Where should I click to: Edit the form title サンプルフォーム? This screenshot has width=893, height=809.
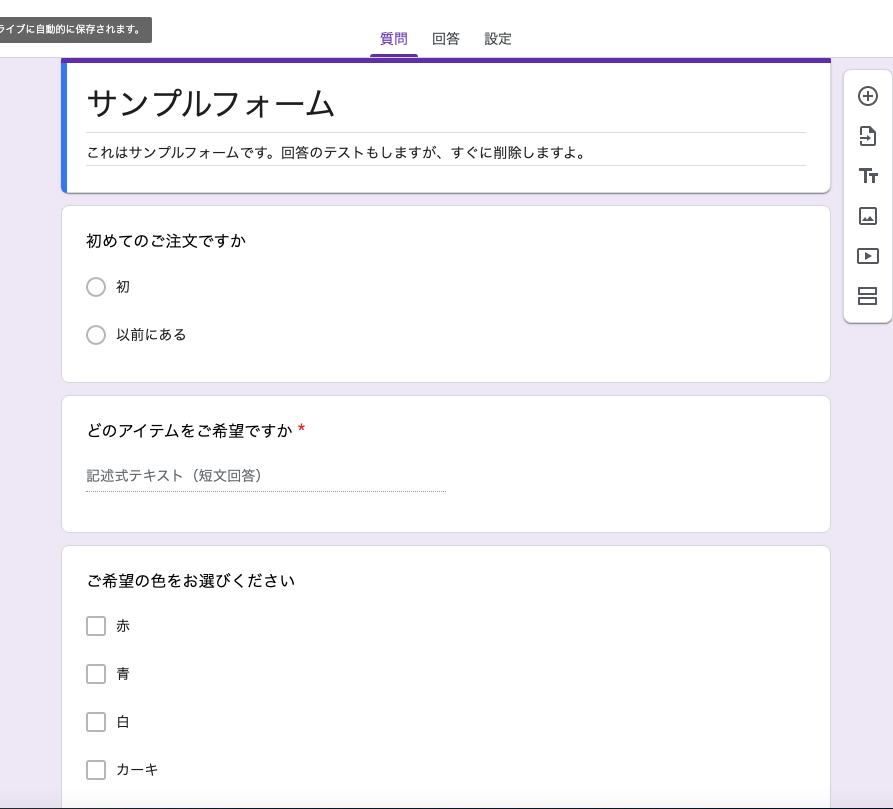[x=209, y=100]
